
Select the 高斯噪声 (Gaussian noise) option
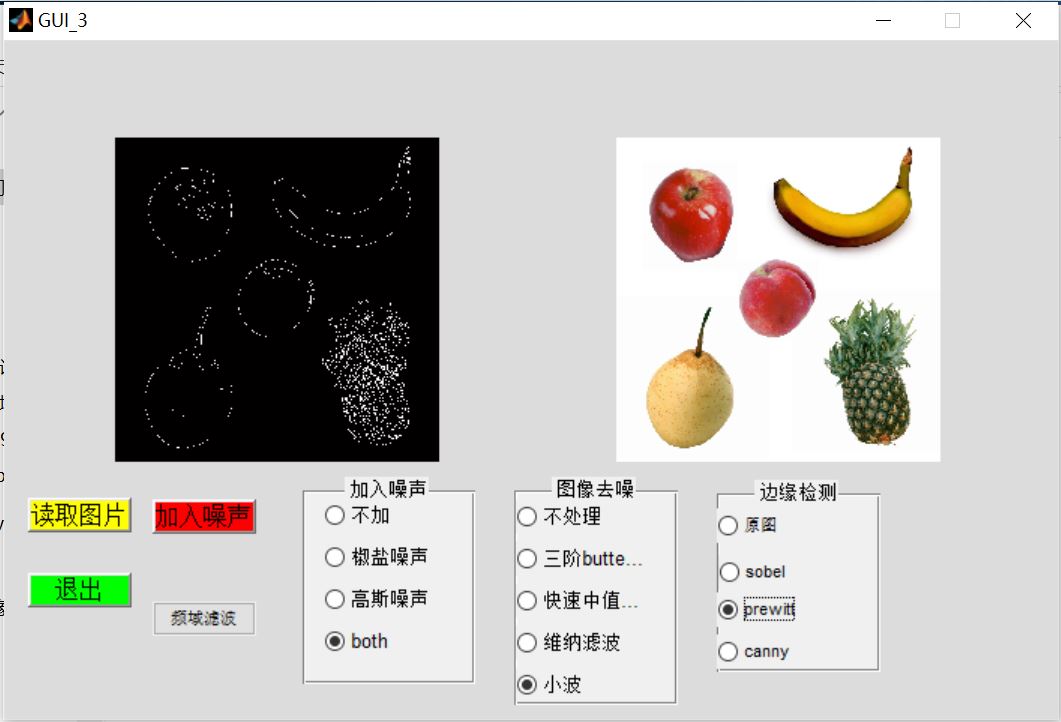click(334, 599)
